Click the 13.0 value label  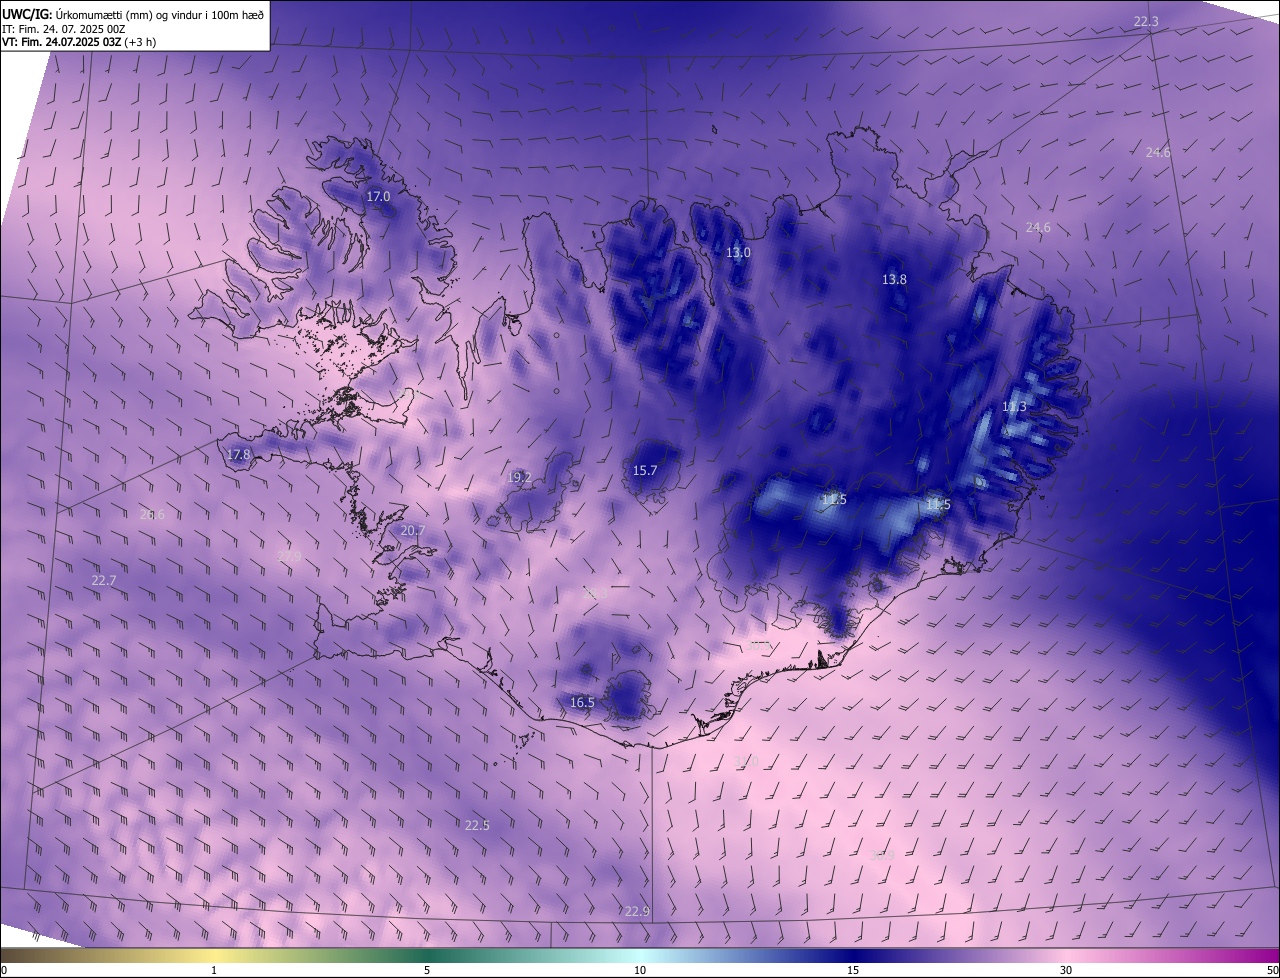[738, 253]
